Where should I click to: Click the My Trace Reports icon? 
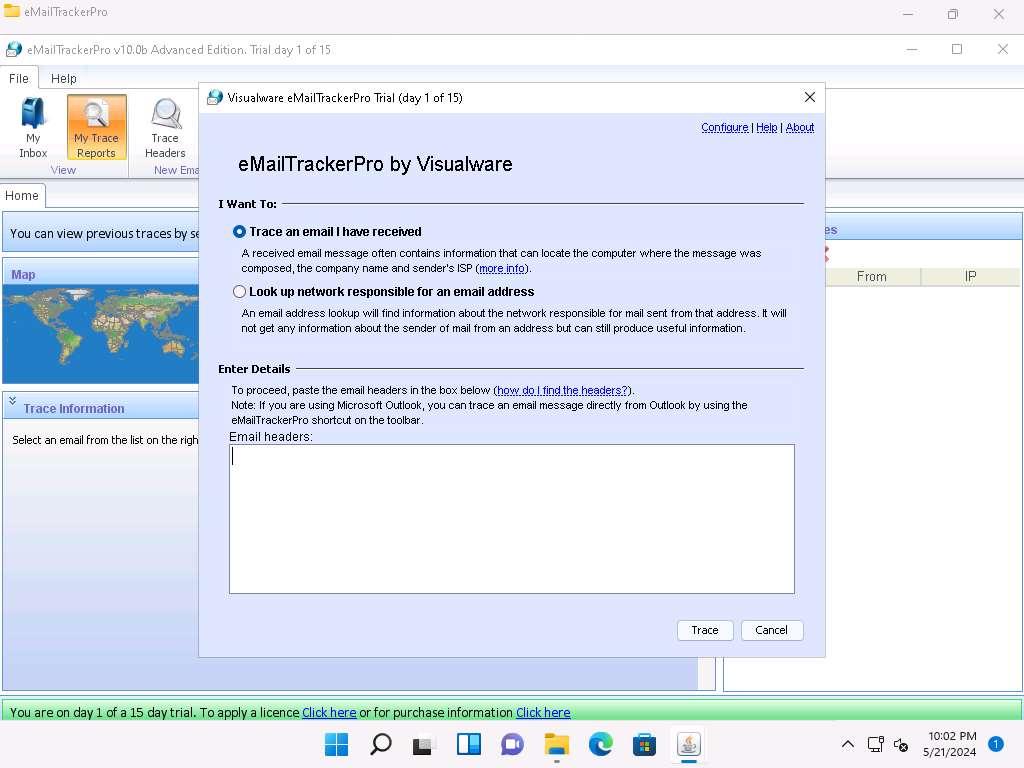[96, 127]
